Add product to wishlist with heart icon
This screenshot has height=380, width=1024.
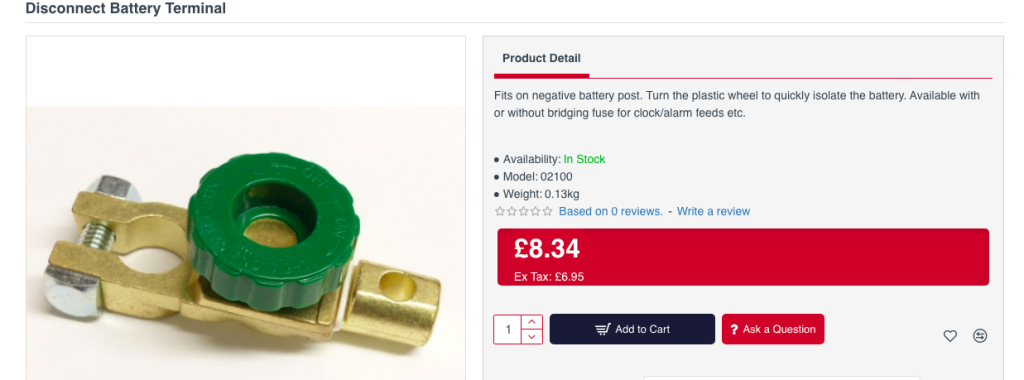(x=950, y=336)
